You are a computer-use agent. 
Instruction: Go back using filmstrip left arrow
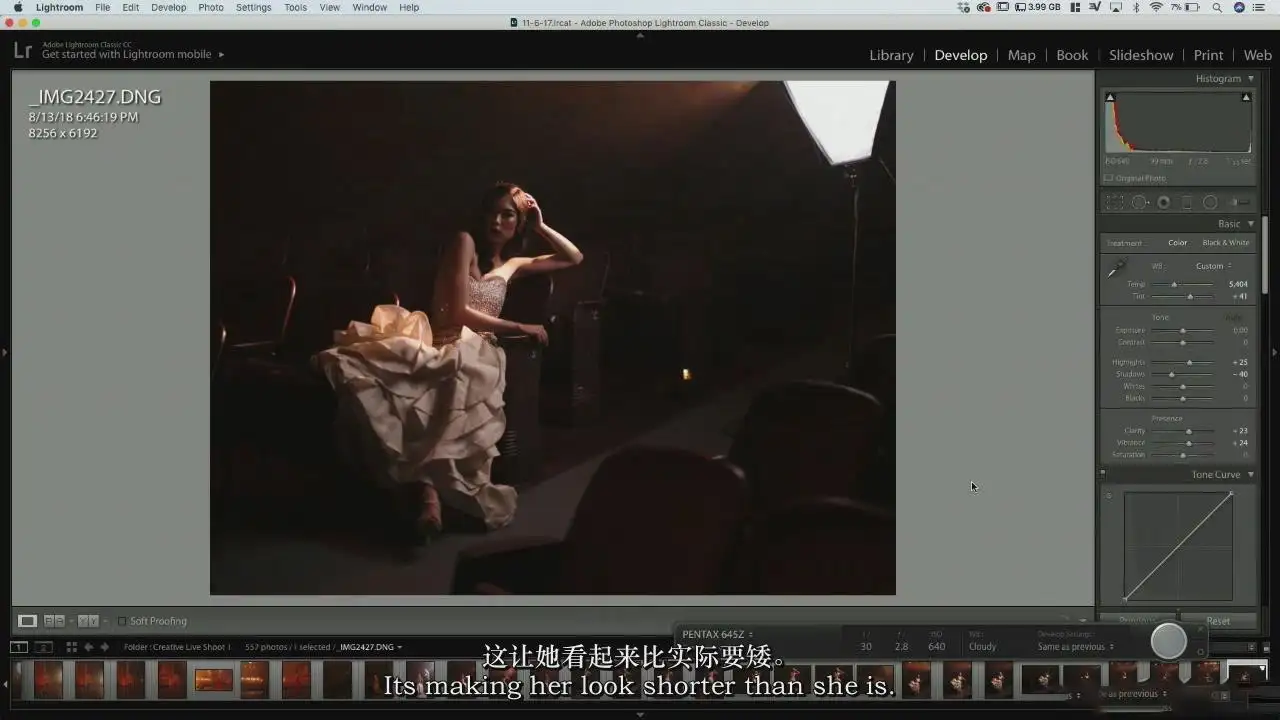pyautogui.click(x=88, y=647)
